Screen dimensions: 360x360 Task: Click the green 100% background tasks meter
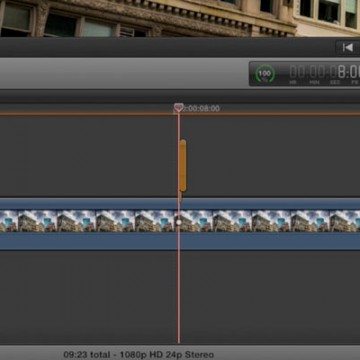(265, 73)
